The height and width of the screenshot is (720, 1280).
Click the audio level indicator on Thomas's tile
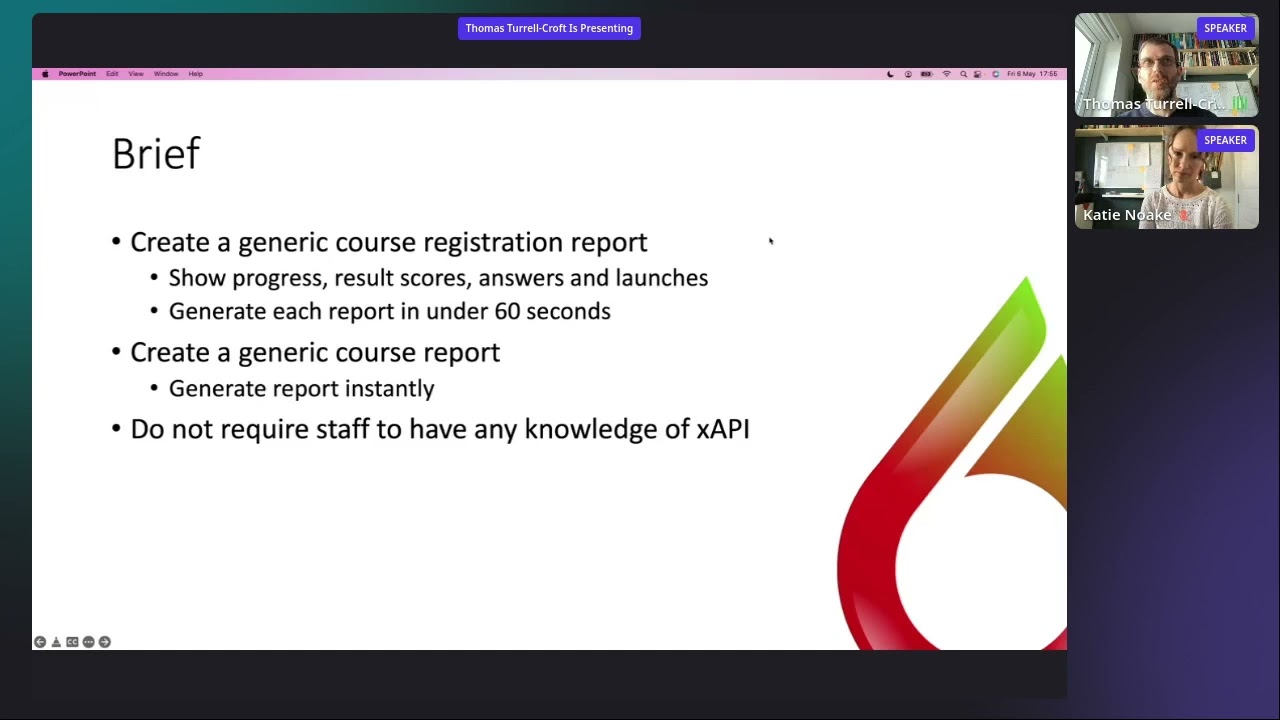tap(1240, 103)
